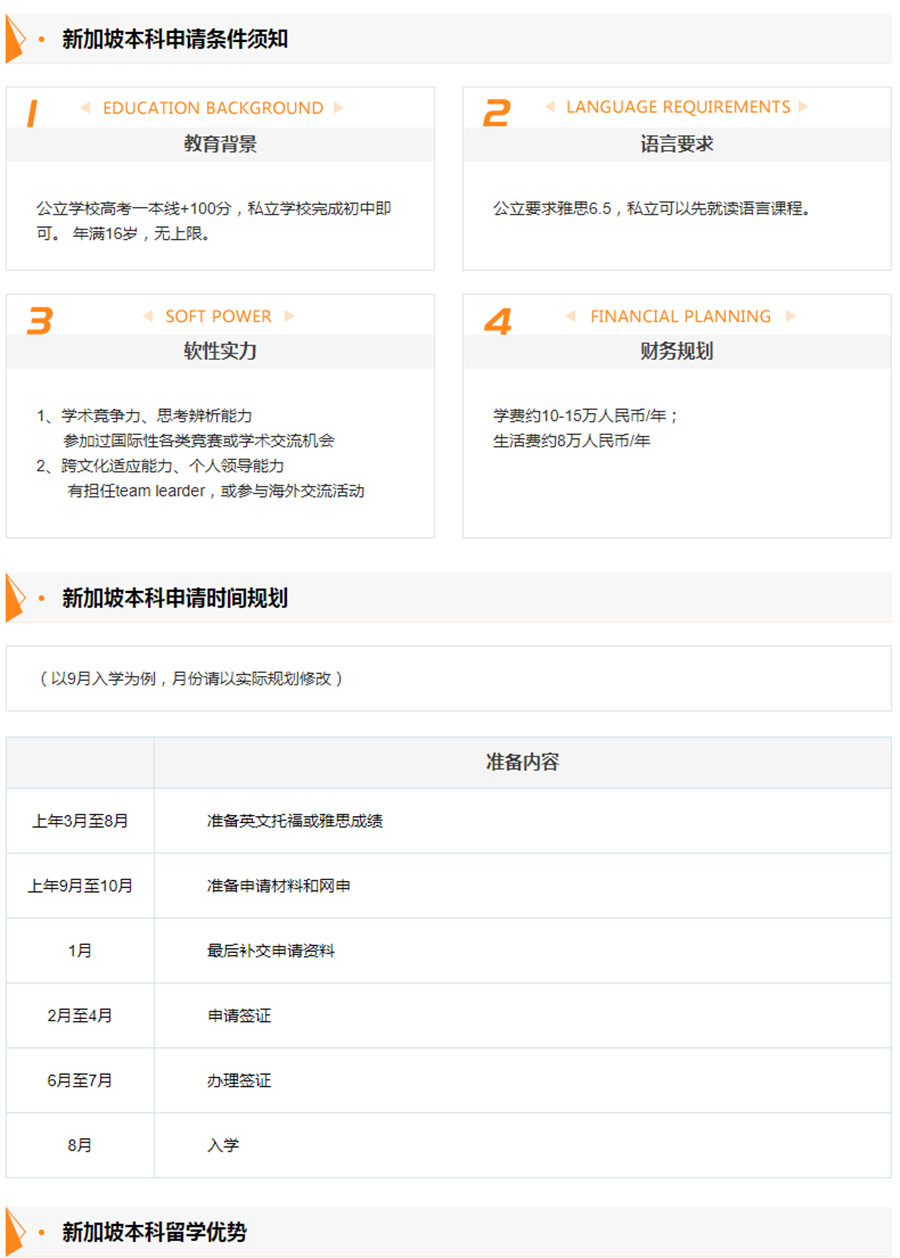
Task: Click the 财务规划 heading
Action: pos(677,351)
